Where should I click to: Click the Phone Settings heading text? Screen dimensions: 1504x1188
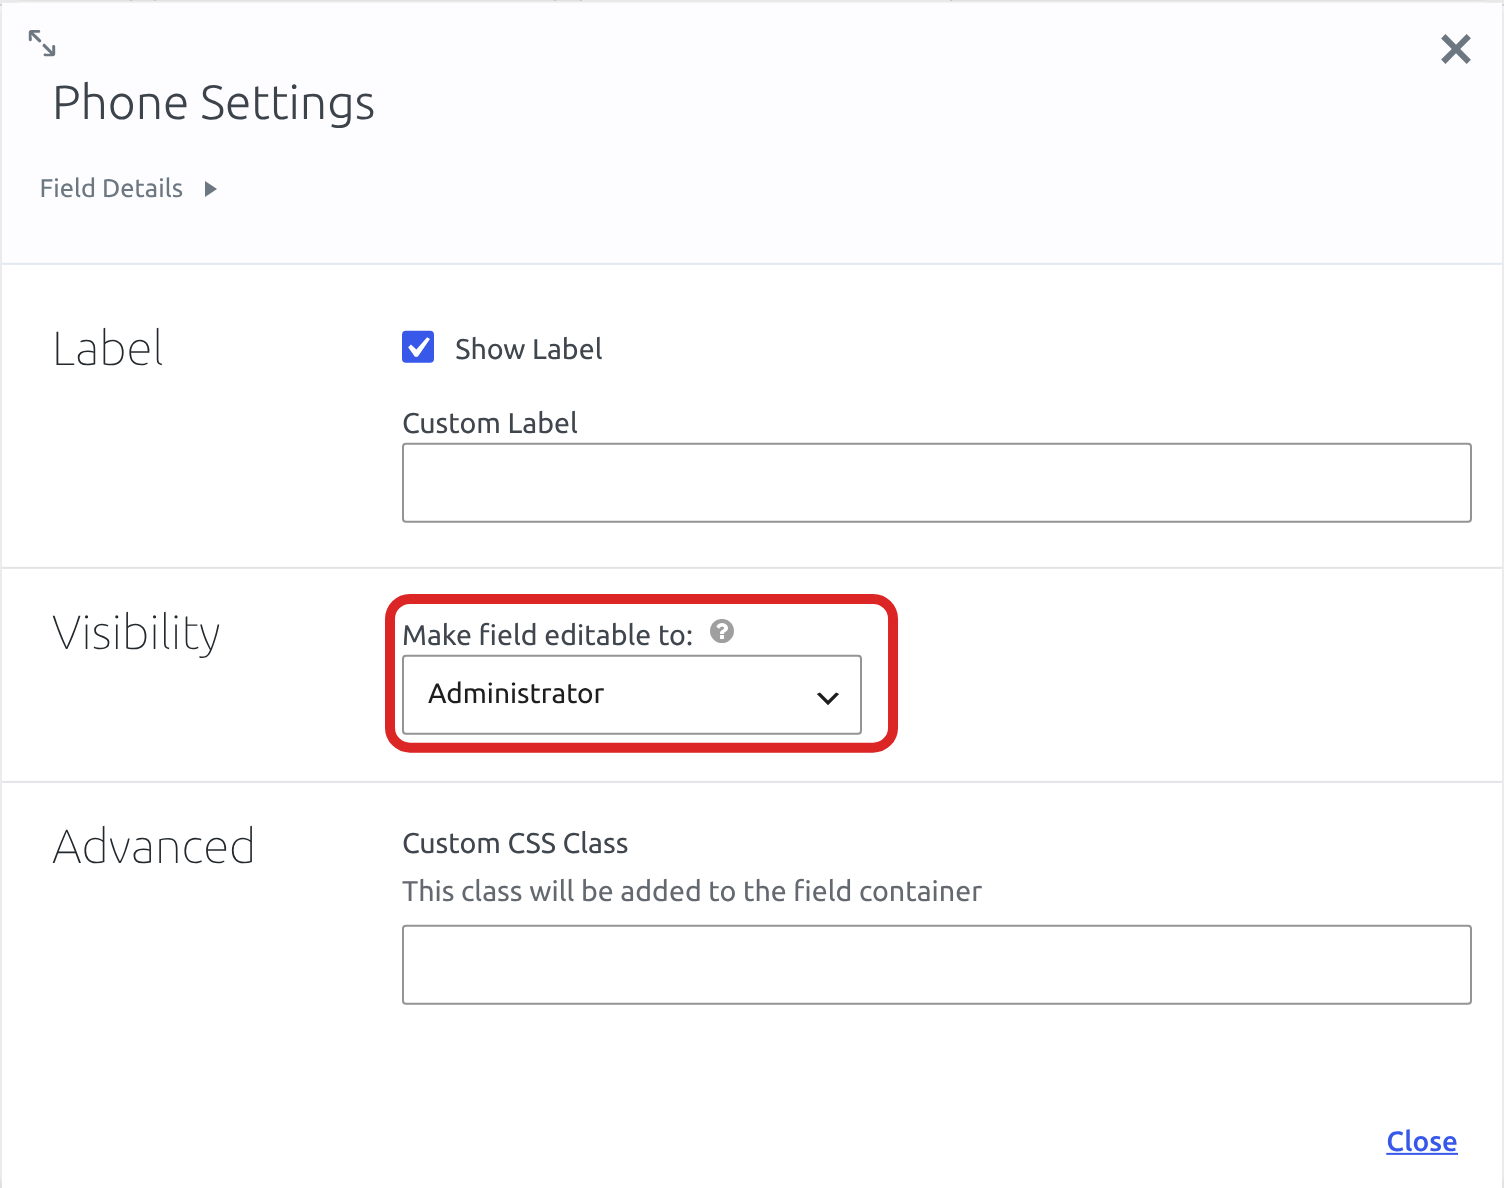tap(214, 103)
